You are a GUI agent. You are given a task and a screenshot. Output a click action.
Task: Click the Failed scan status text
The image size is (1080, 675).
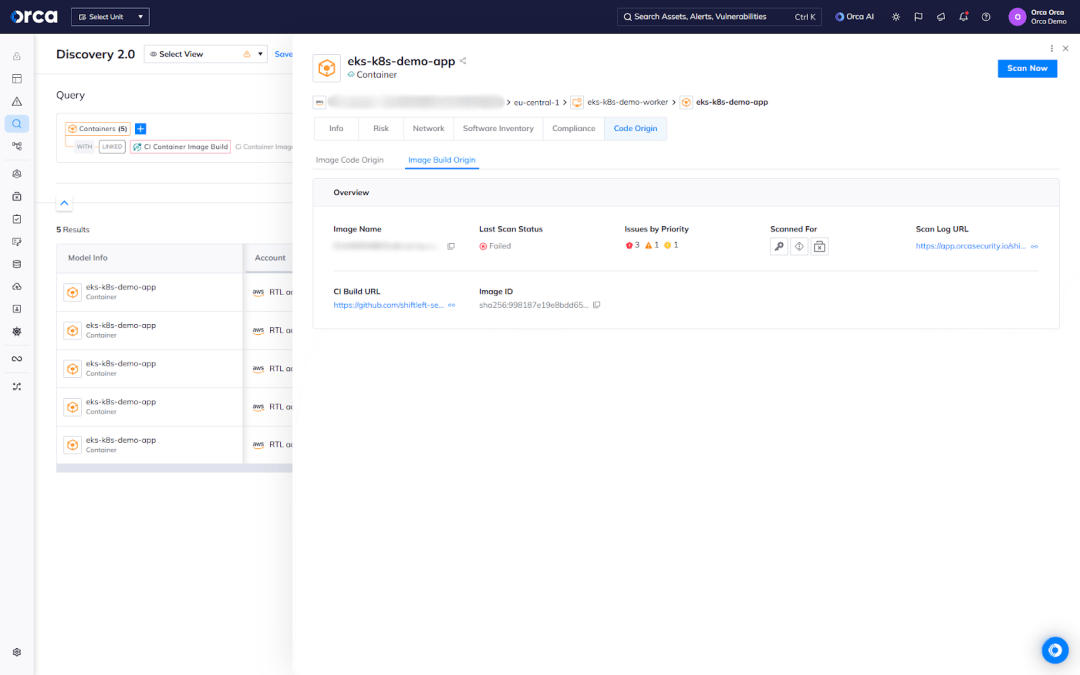click(x=500, y=246)
